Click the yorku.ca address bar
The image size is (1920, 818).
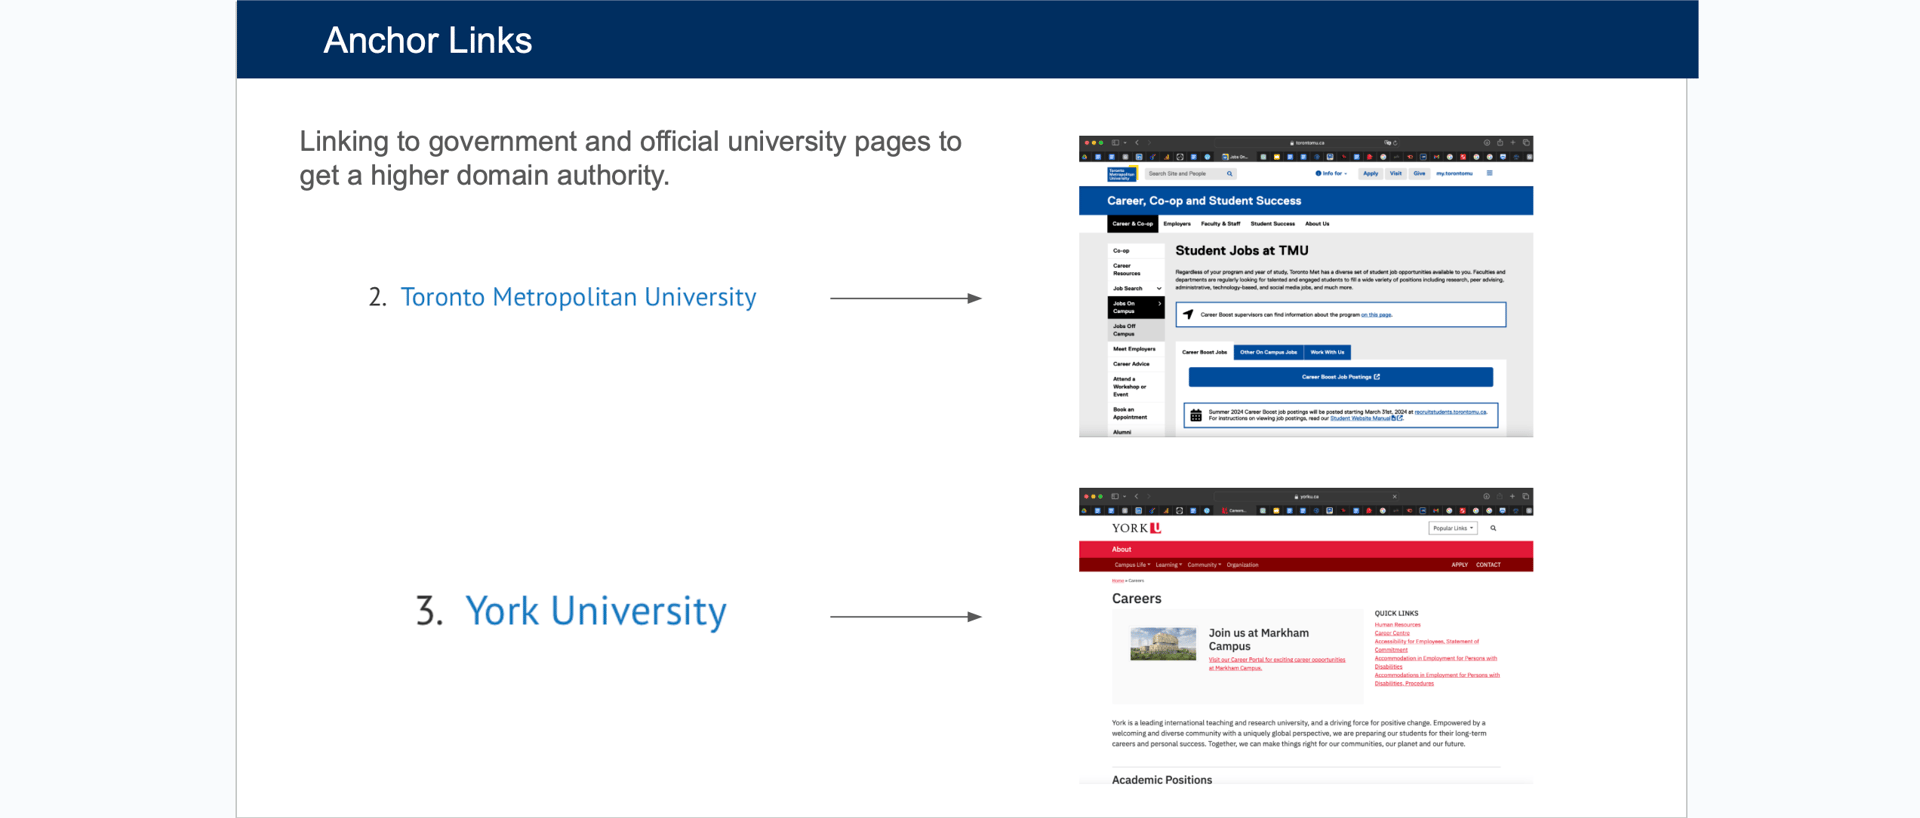pos(1307,496)
